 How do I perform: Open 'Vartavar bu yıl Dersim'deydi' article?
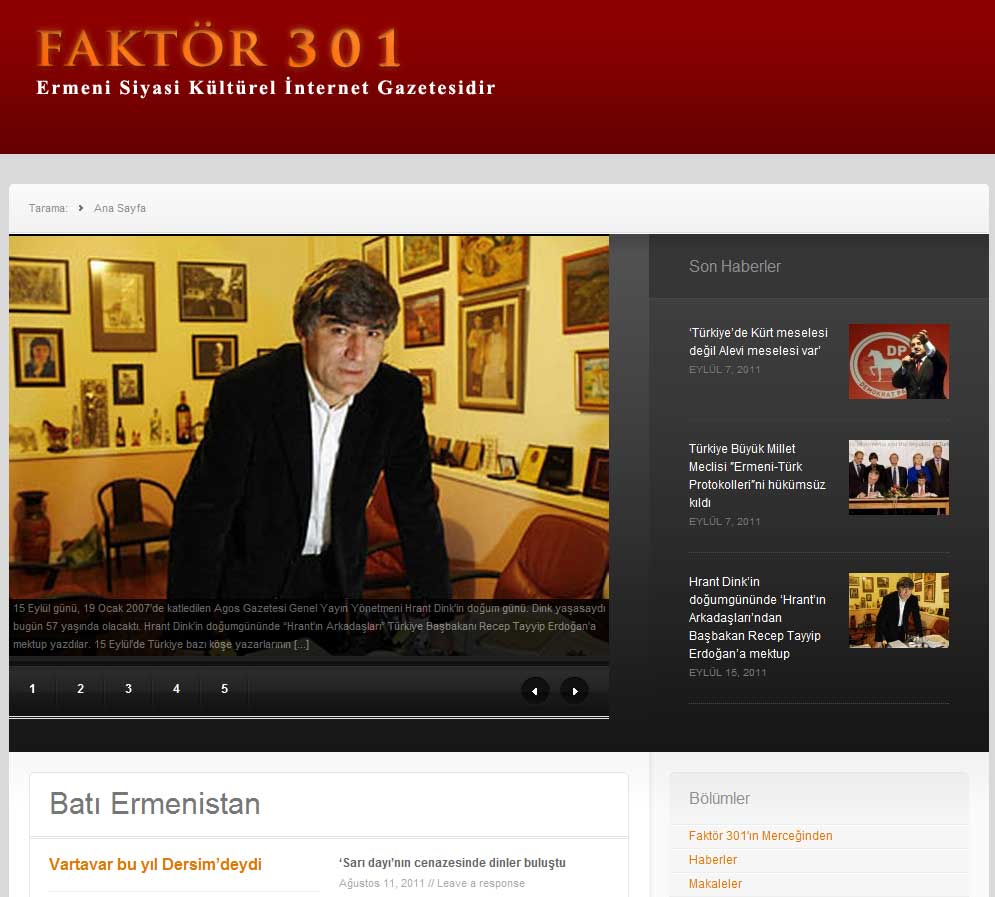pos(155,864)
